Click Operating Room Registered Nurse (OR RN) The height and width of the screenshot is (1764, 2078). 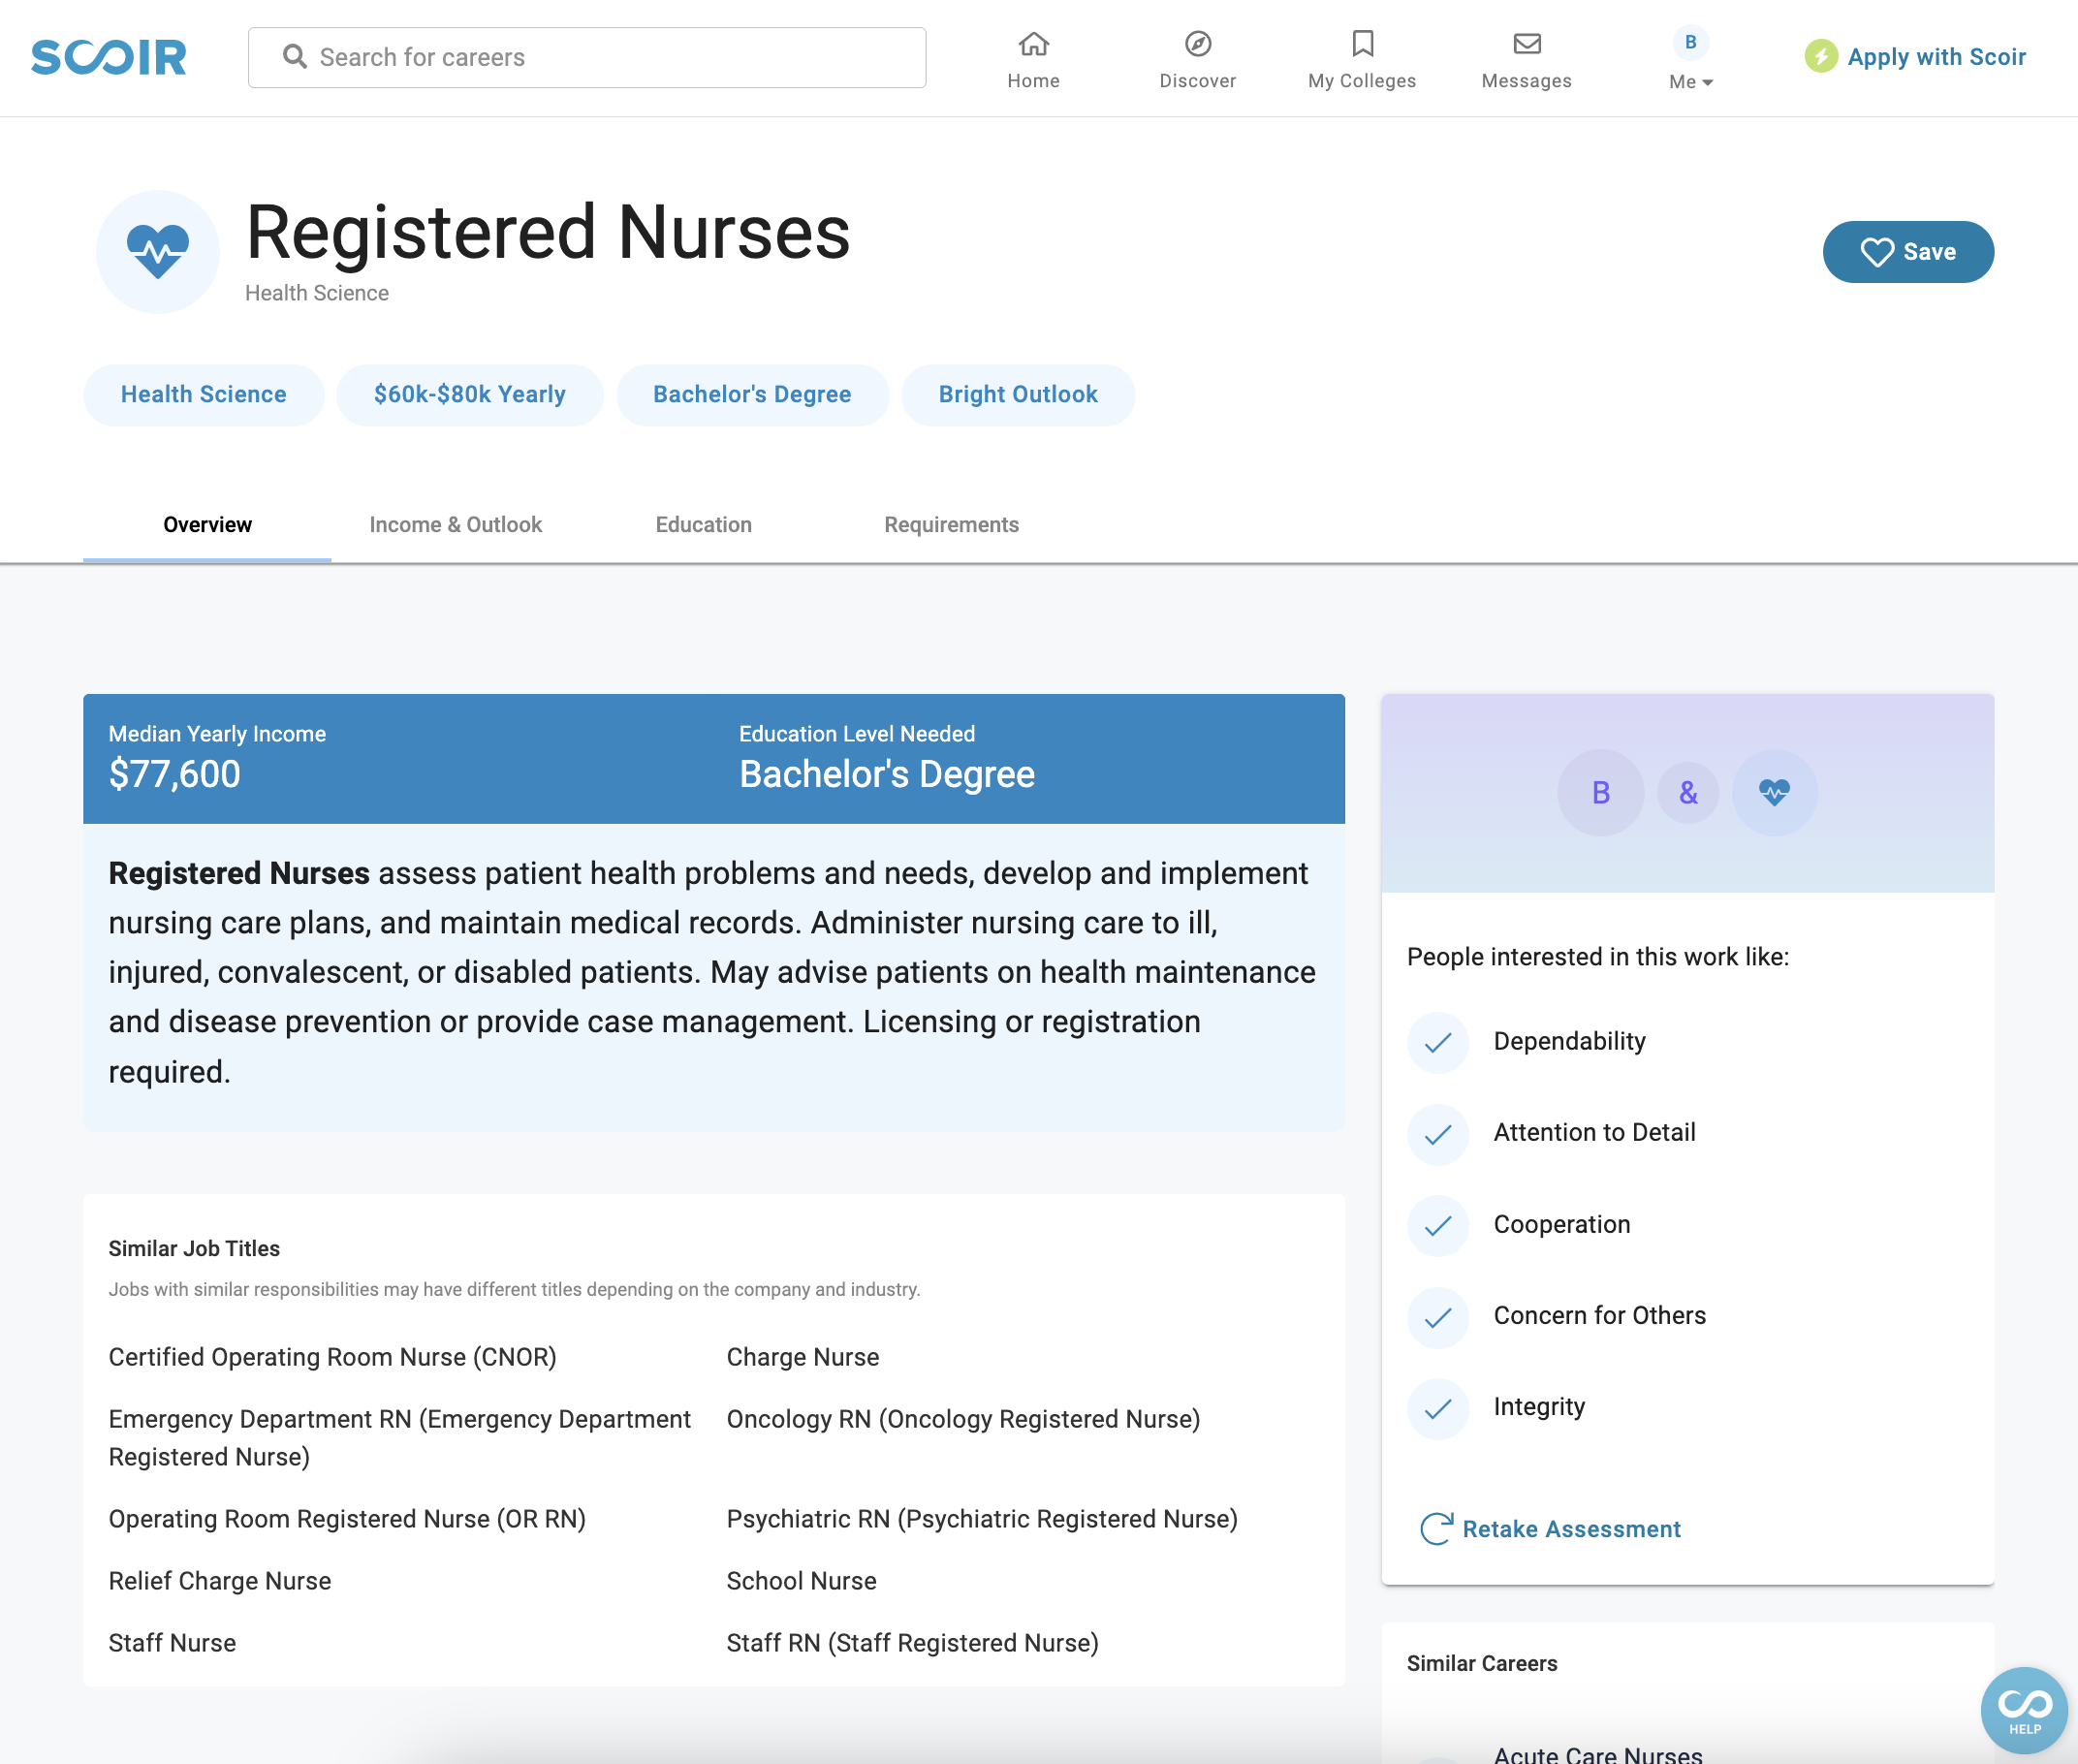pos(346,1519)
